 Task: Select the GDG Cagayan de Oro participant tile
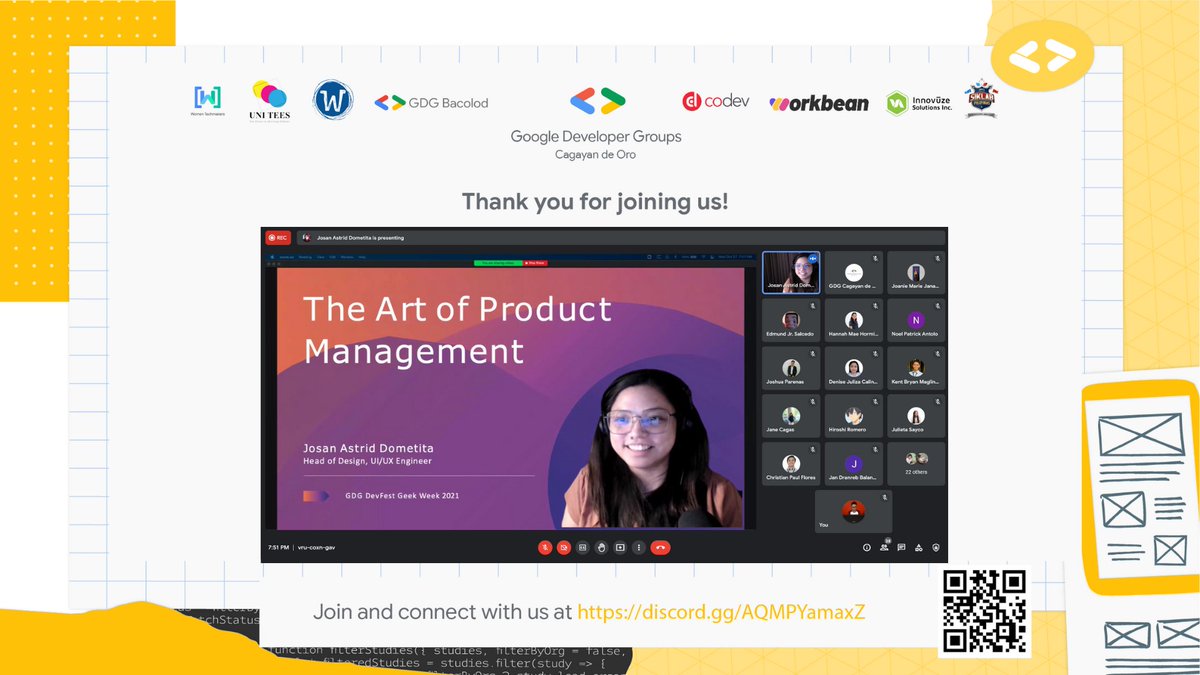(853, 272)
